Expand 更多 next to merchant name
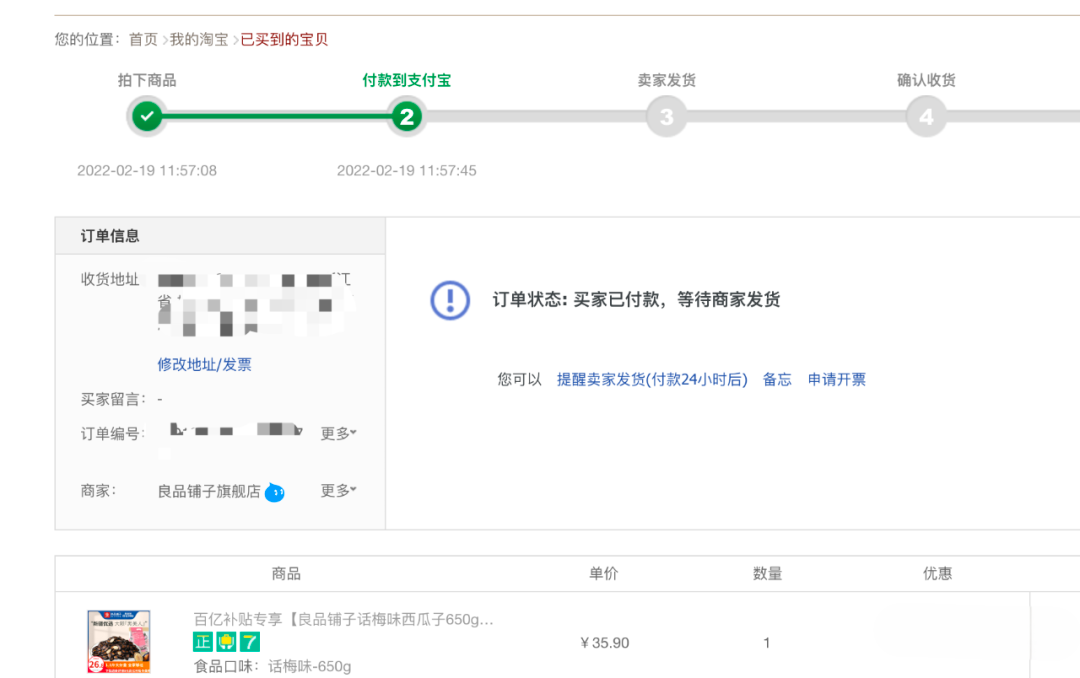Viewport: 1080px width, 678px height. 338,491
